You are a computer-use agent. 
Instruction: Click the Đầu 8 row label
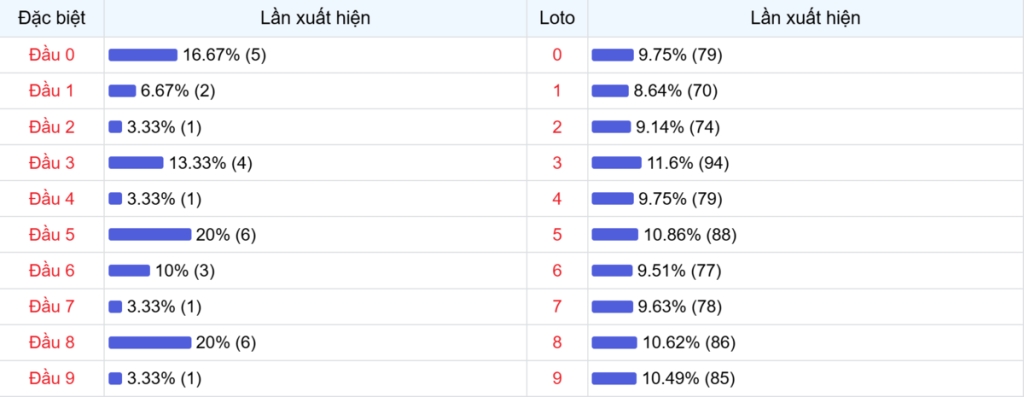52,342
